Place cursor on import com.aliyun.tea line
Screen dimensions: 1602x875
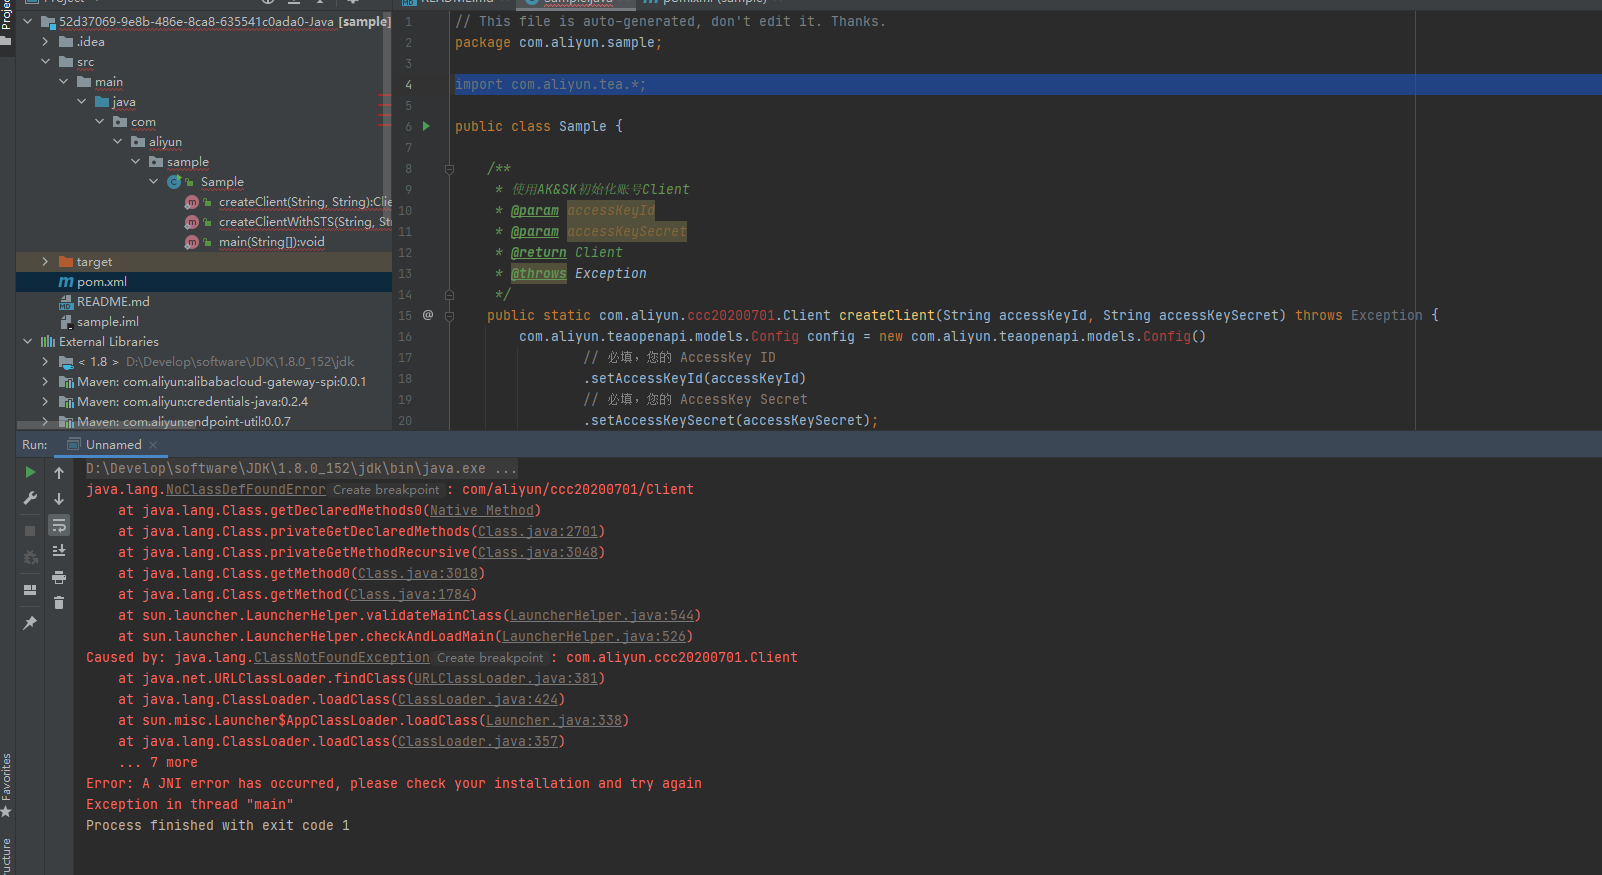[551, 85]
